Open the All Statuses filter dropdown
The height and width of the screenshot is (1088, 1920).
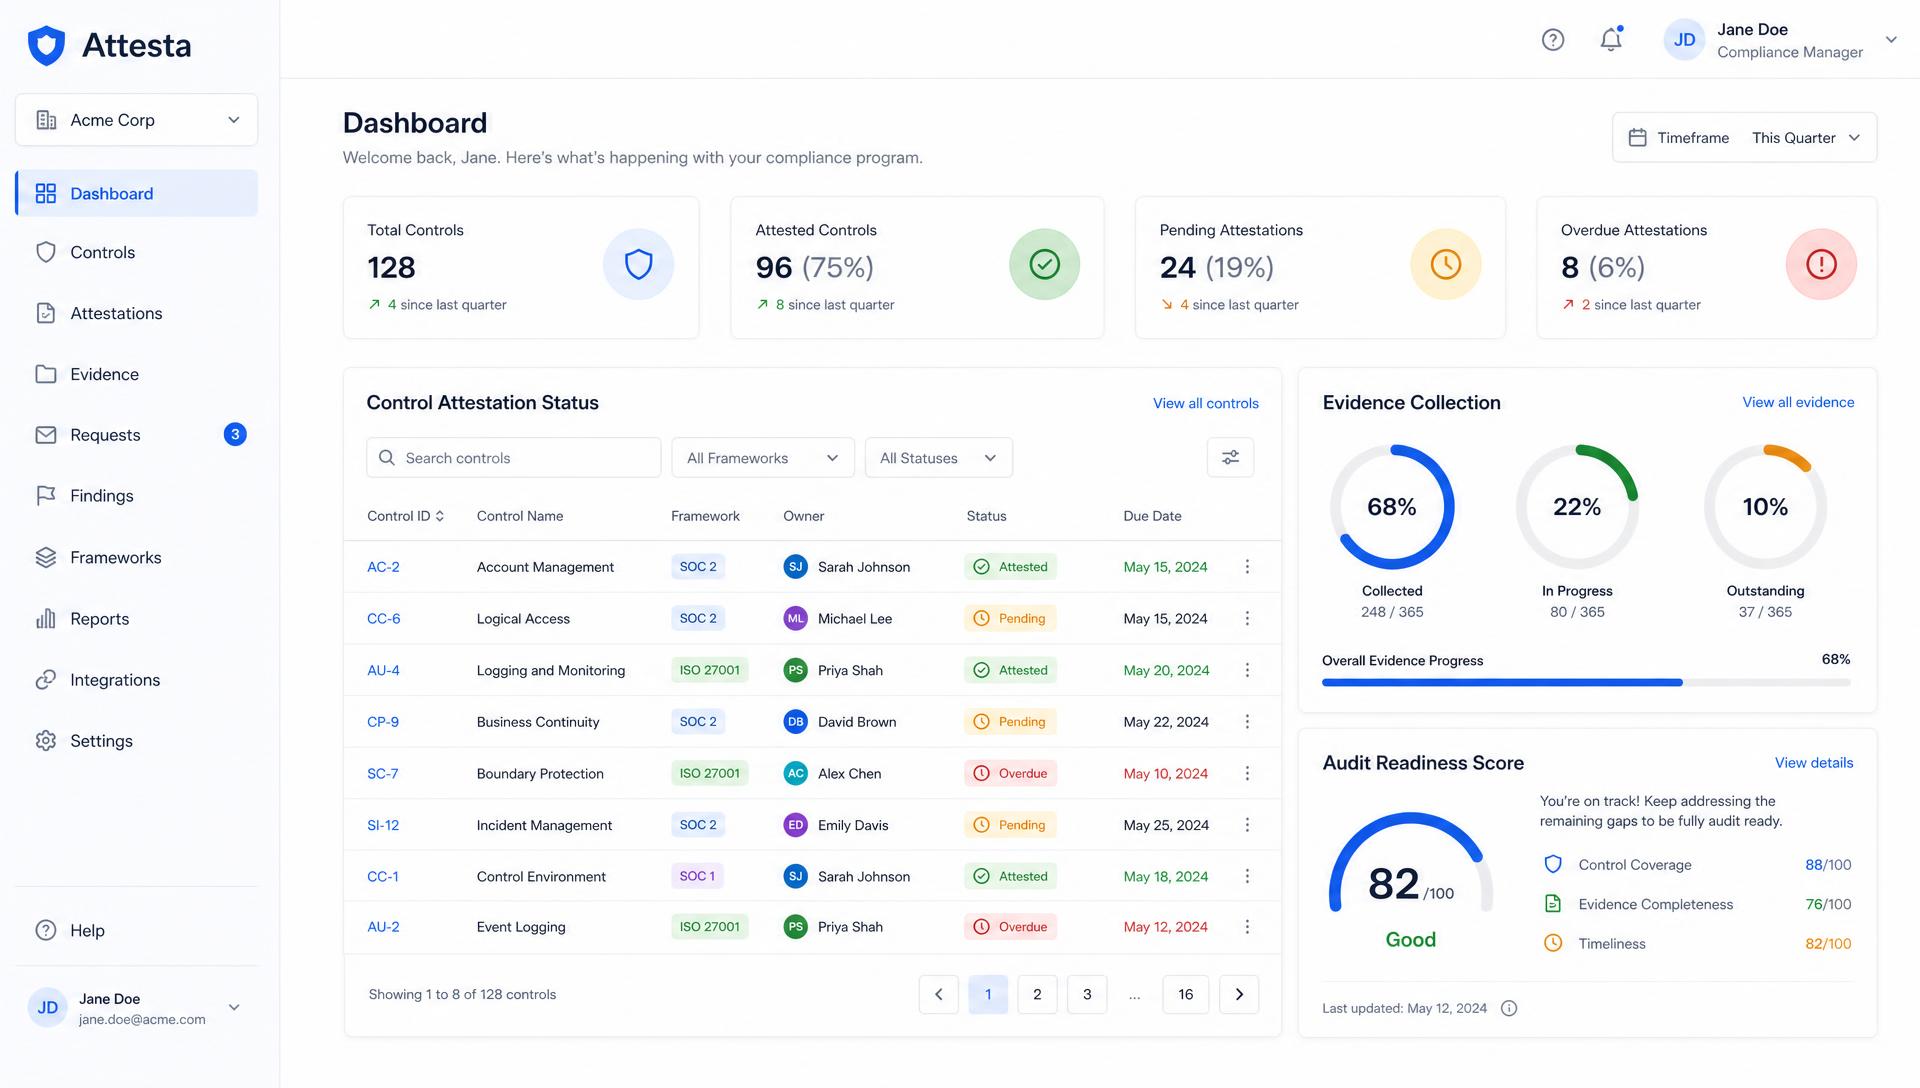pos(938,457)
